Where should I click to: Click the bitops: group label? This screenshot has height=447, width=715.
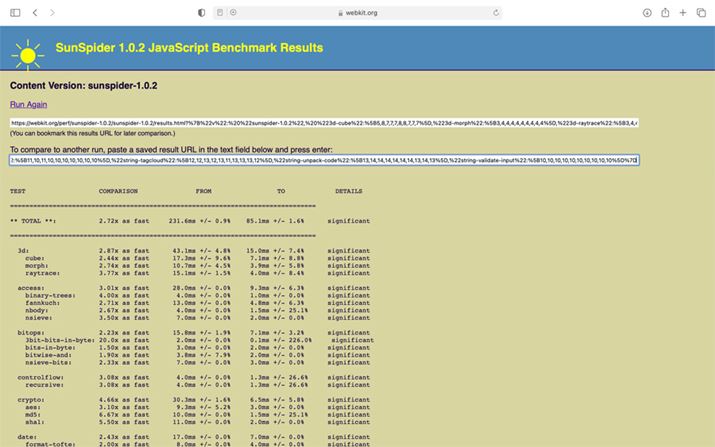click(x=31, y=333)
